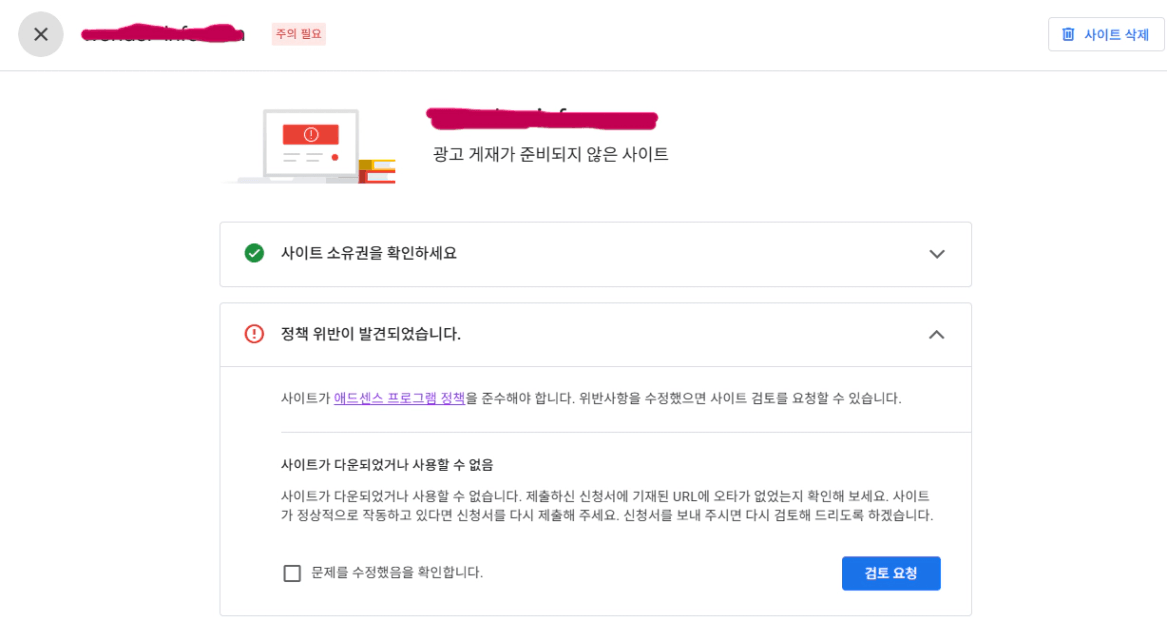The height and width of the screenshot is (641, 1167).
Task: Collapse the '정책 위반이 발견되었습니다' chevron
Action: 936,334
